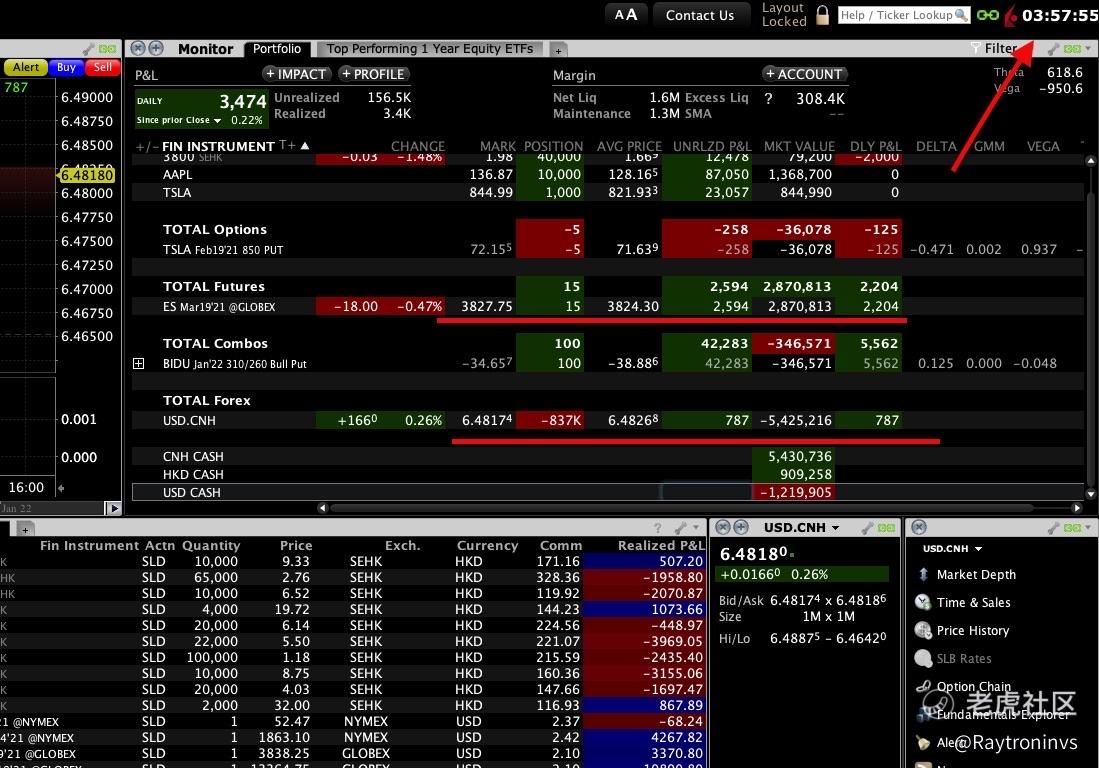Open the Time & Sales link

(974, 603)
